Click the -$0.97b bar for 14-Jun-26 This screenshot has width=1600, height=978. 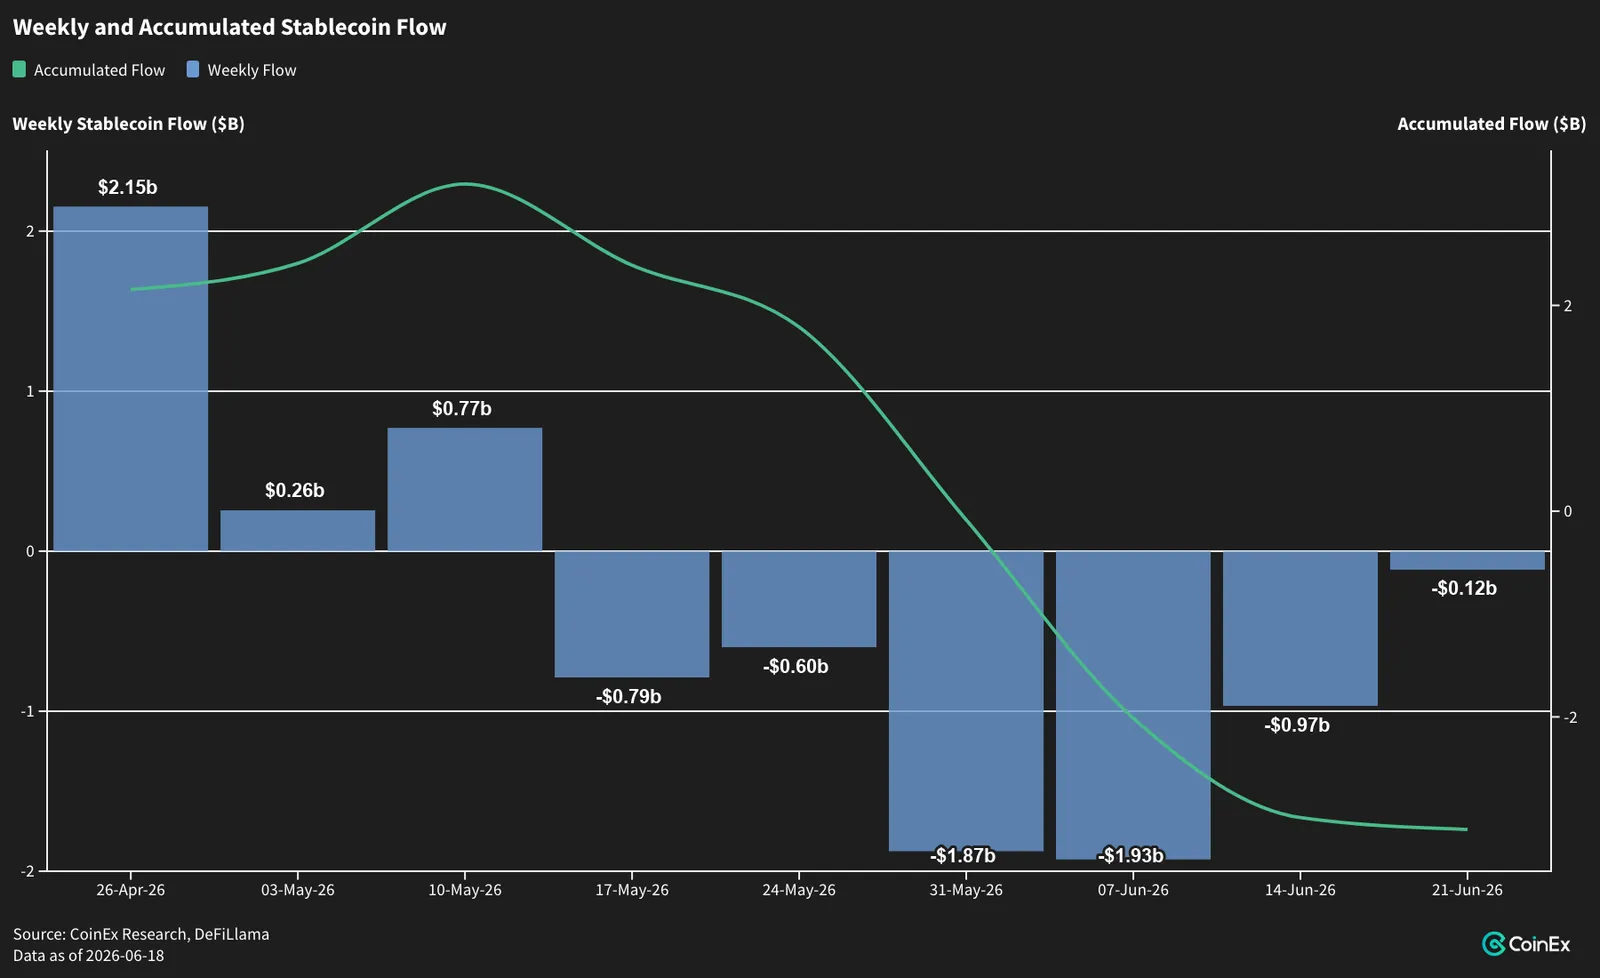click(x=1300, y=628)
